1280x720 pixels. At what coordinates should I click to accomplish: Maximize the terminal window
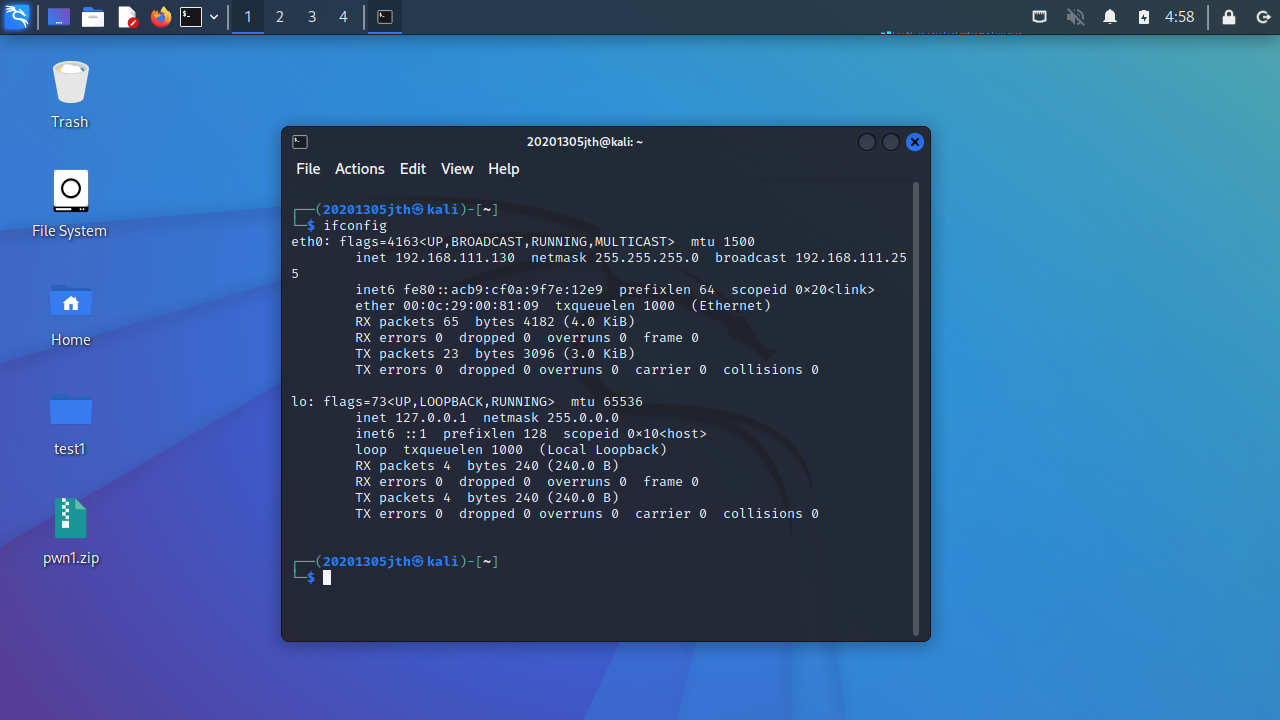pos(891,142)
